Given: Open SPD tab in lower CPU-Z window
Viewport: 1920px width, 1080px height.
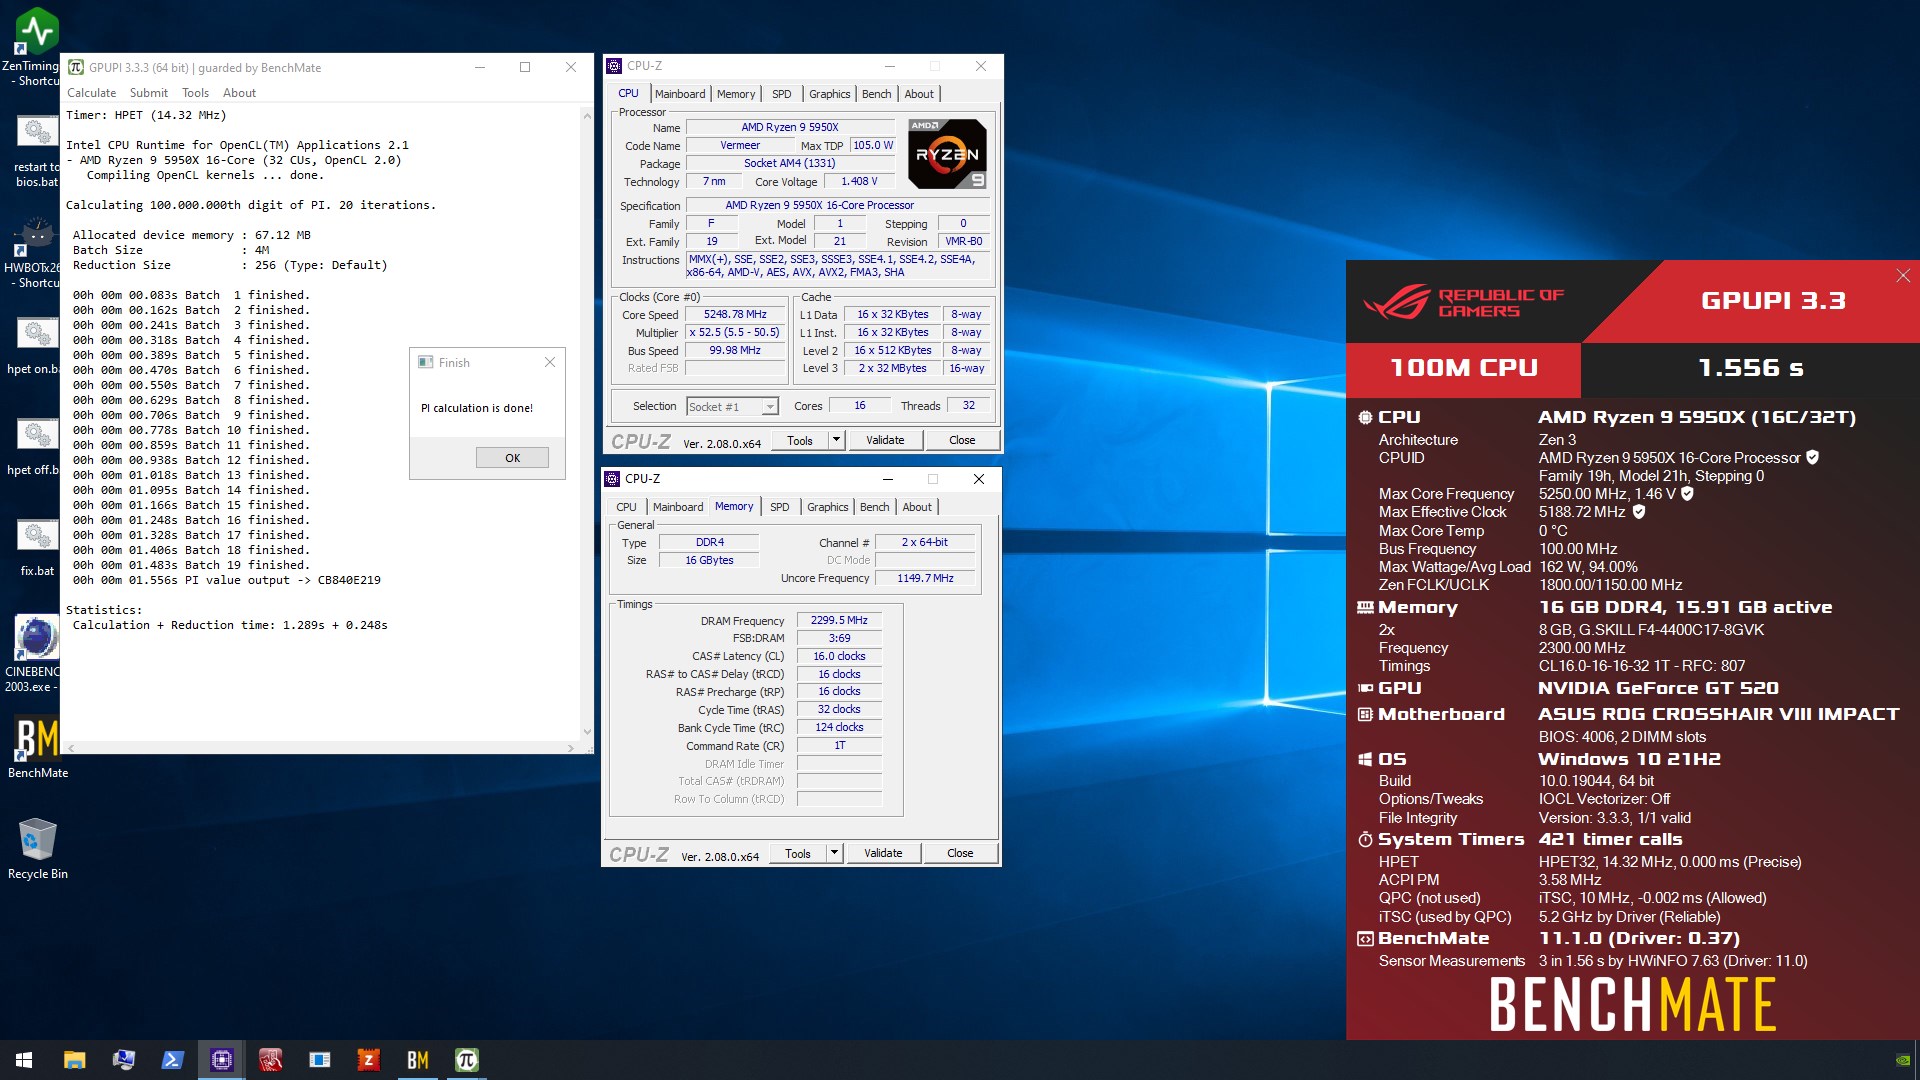Looking at the screenshot, I should [x=780, y=507].
